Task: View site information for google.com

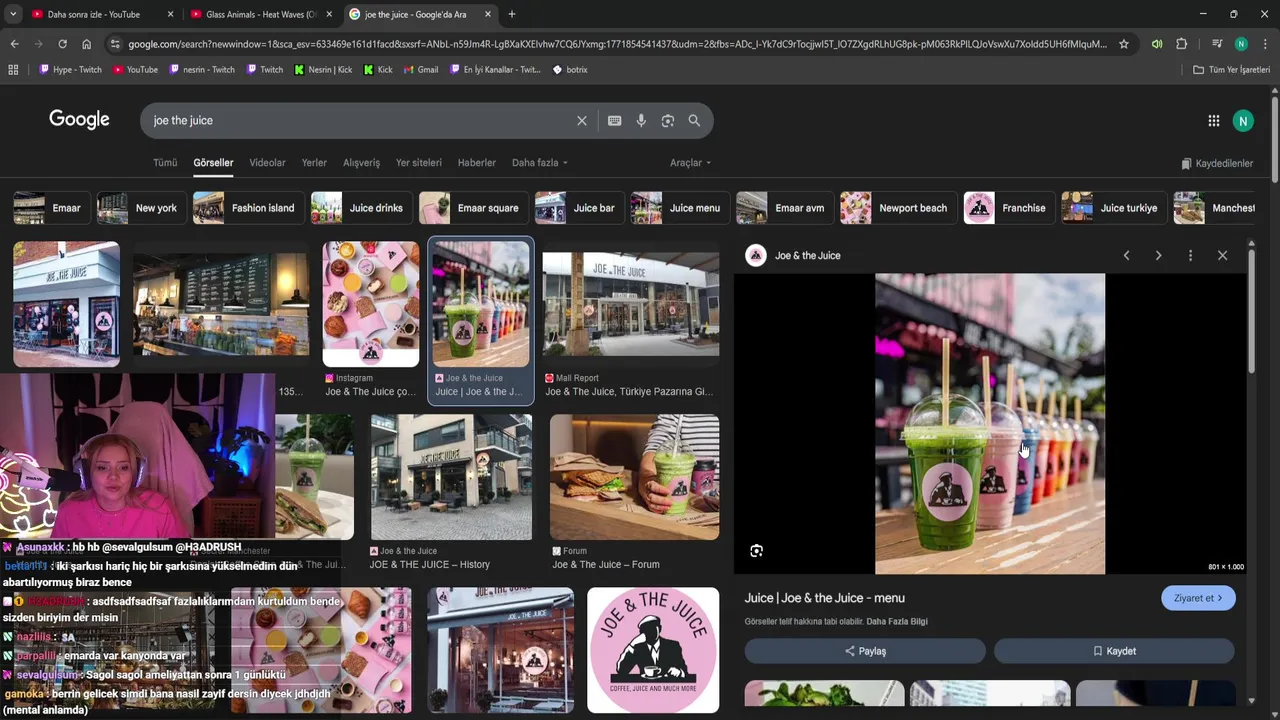Action: pos(115,44)
